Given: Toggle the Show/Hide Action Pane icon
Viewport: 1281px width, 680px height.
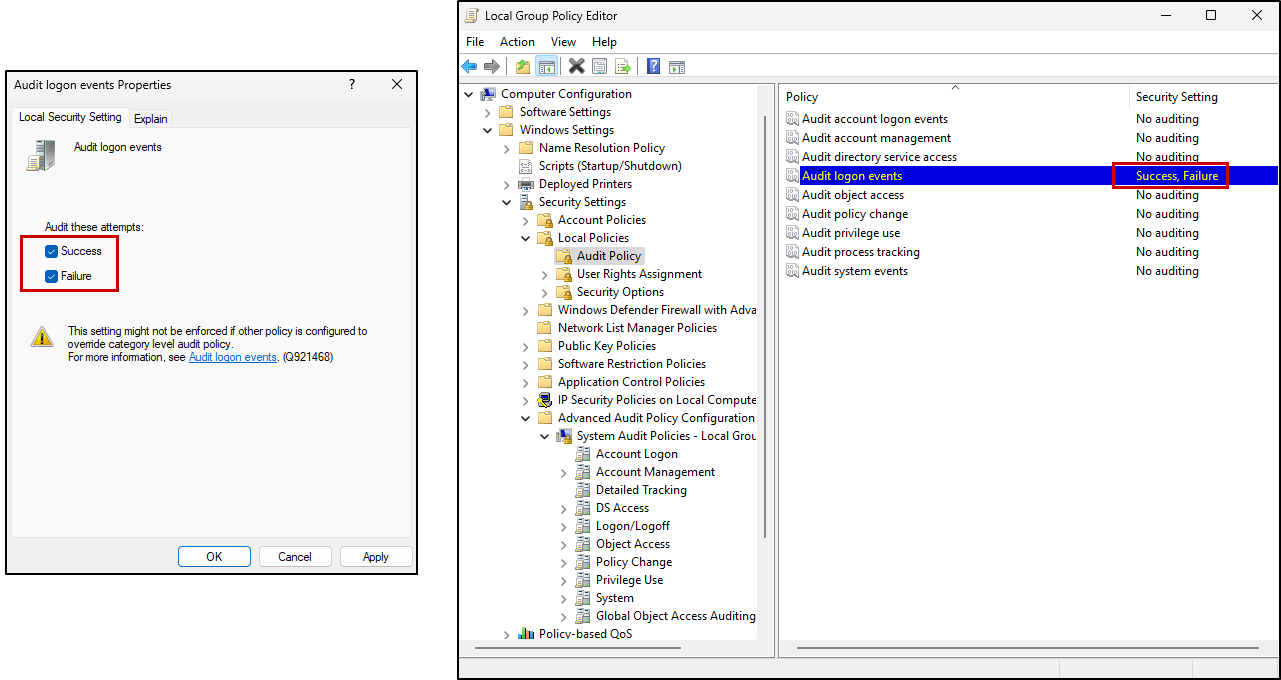Looking at the screenshot, I should tap(677, 67).
